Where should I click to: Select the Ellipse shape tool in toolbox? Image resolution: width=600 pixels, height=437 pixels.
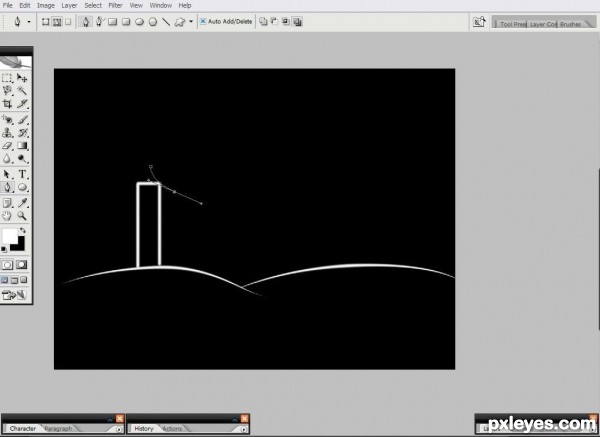point(22,187)
